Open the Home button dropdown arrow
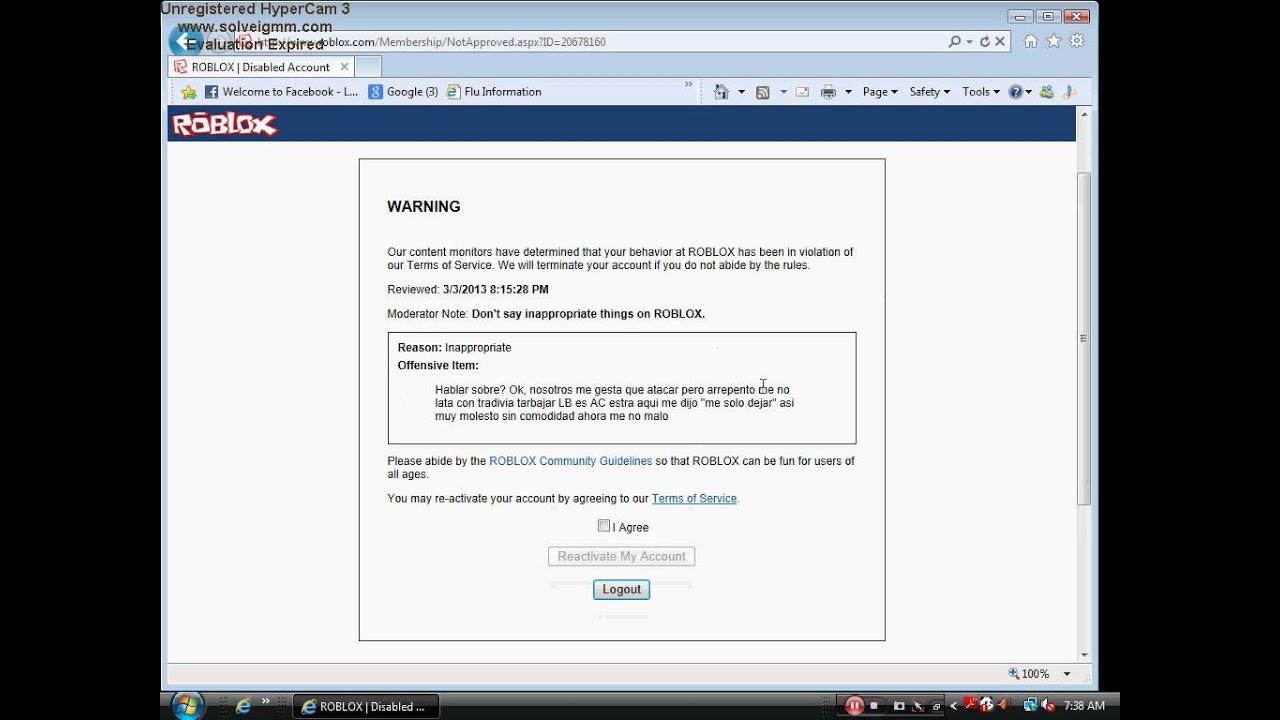The height and width of the screenshot is (720, 1280). 741,92
